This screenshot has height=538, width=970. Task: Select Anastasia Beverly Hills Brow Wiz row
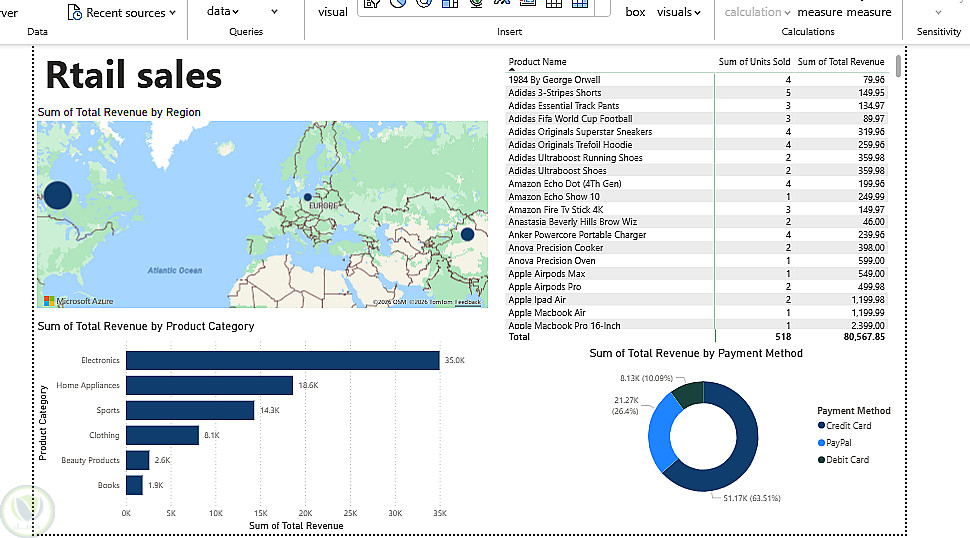coord(696,221)
